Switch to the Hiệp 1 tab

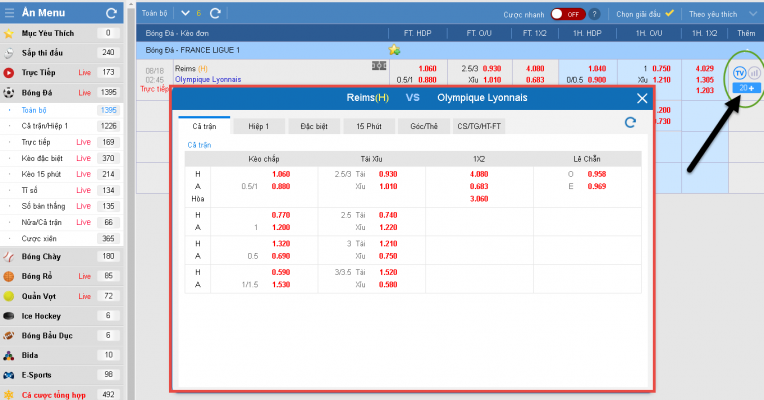(x=259, y=126)
